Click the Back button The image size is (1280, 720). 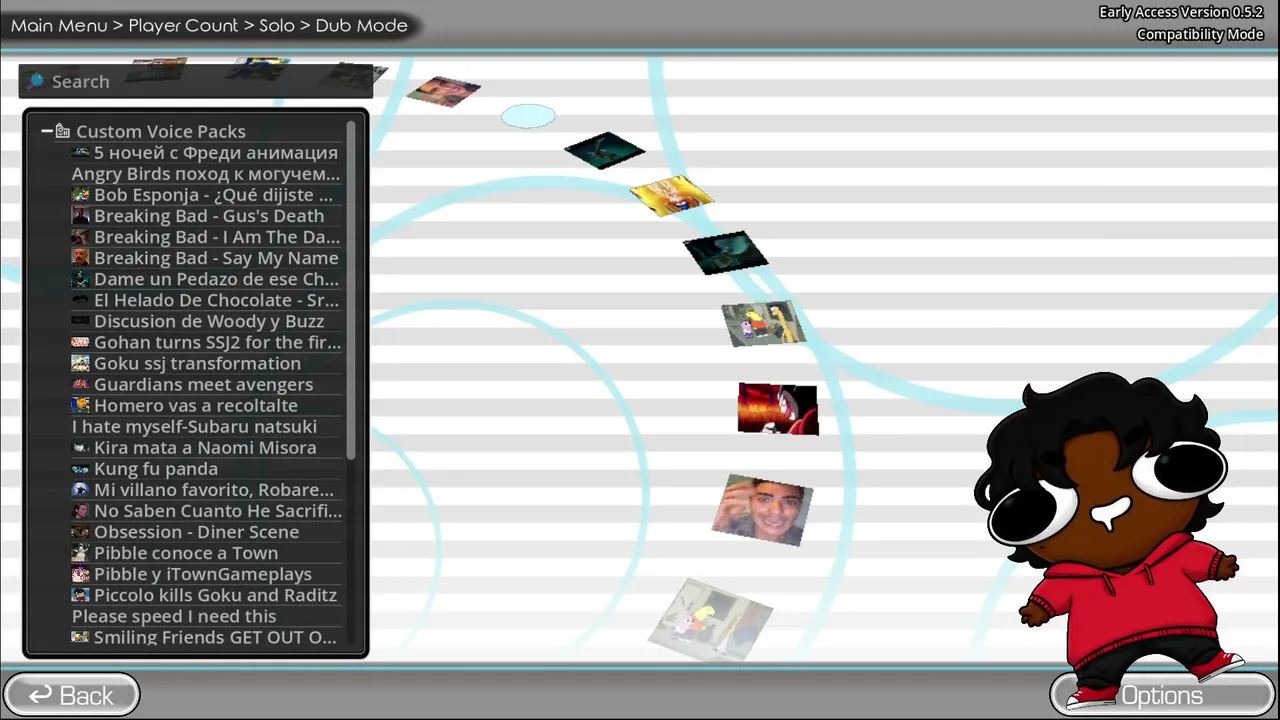(71, 695)
